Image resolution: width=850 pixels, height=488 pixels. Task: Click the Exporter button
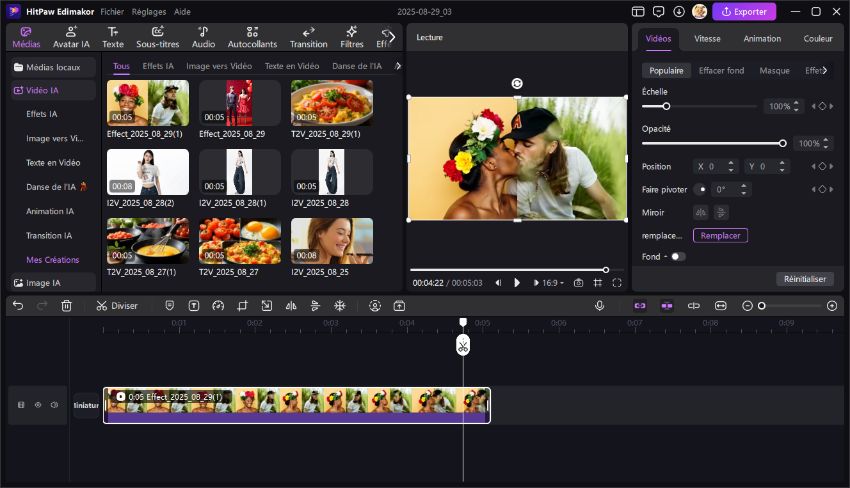click(x=744, y=11)
